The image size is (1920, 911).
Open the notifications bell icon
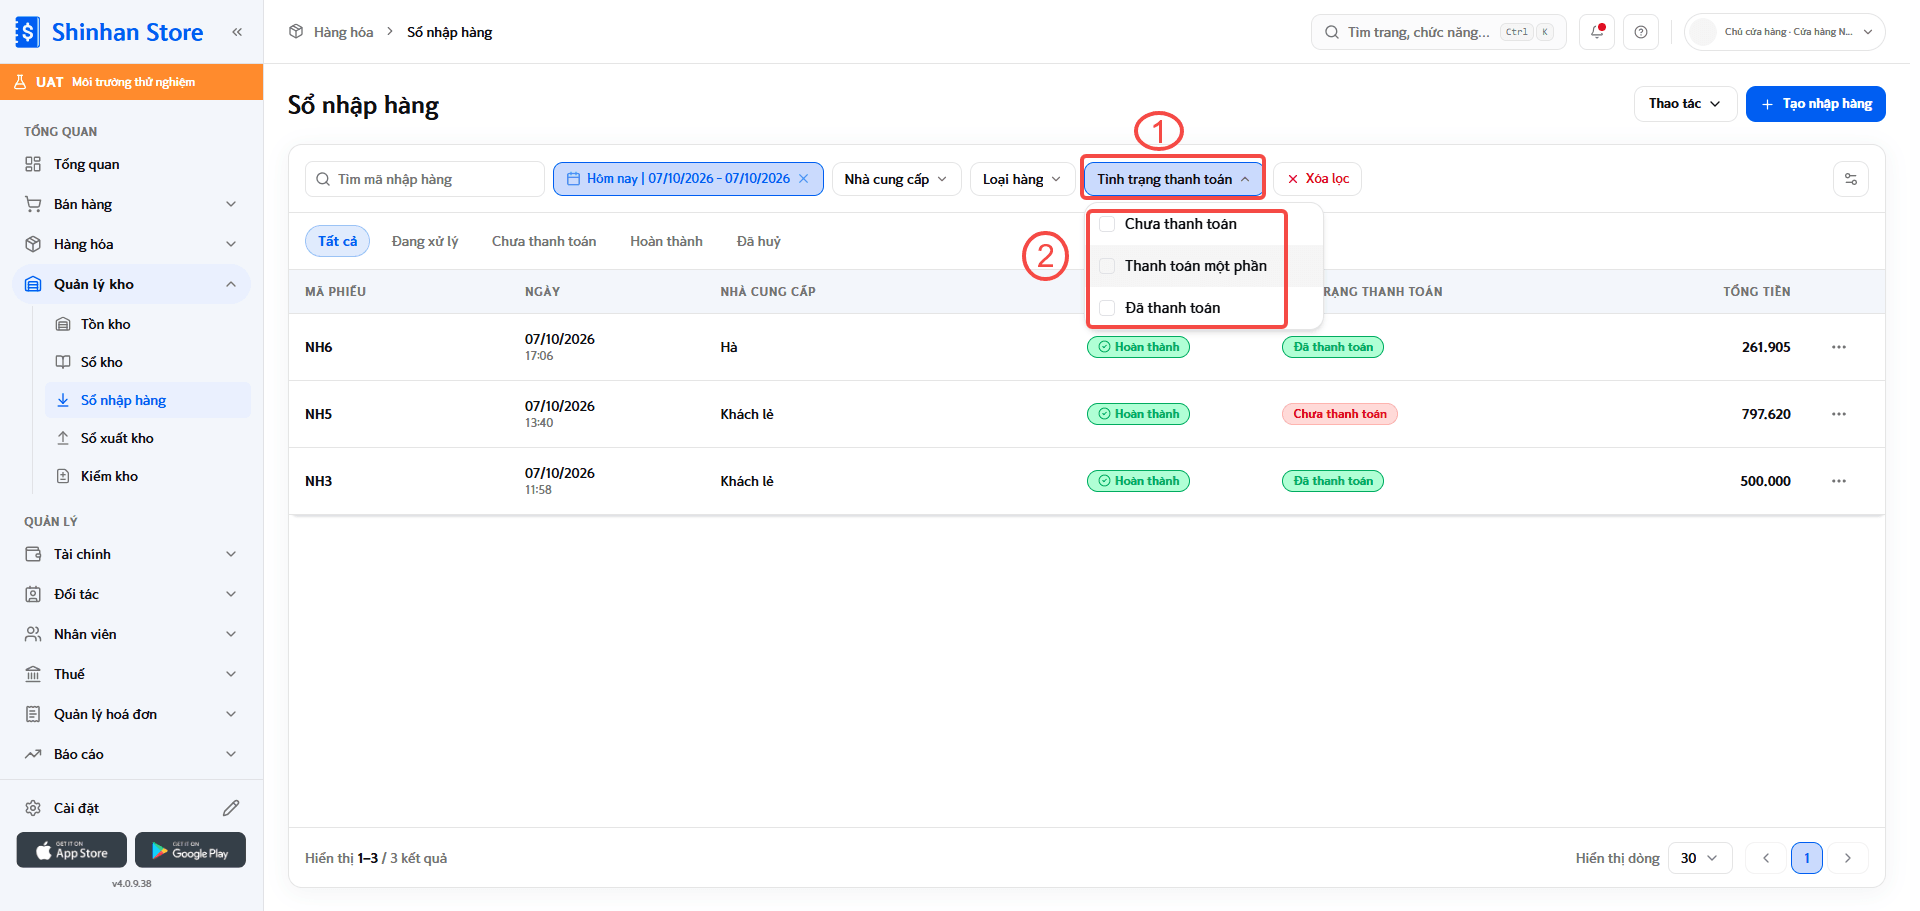click(x=1597, y=32)
